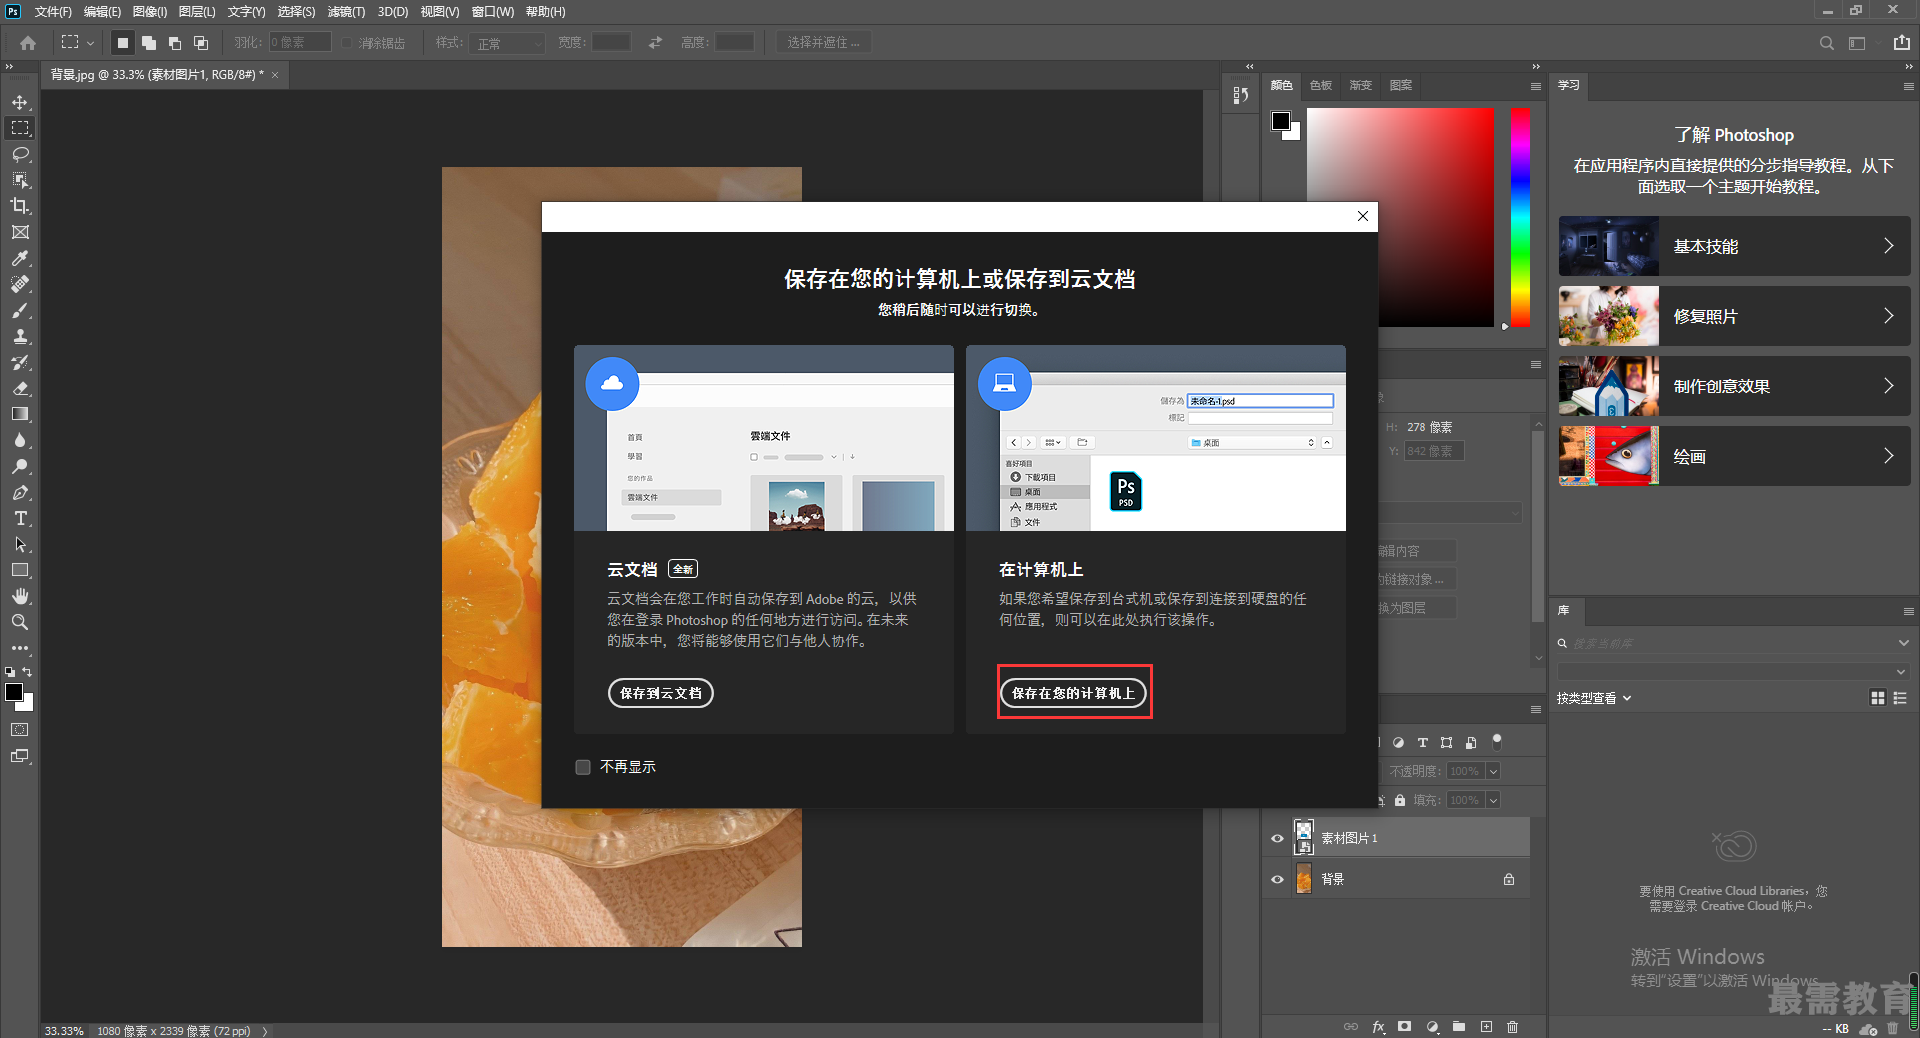Add layer mask icon in Layers panel
This screenshot has height=1038, width=1920.
click(x=1405, y=1027)
